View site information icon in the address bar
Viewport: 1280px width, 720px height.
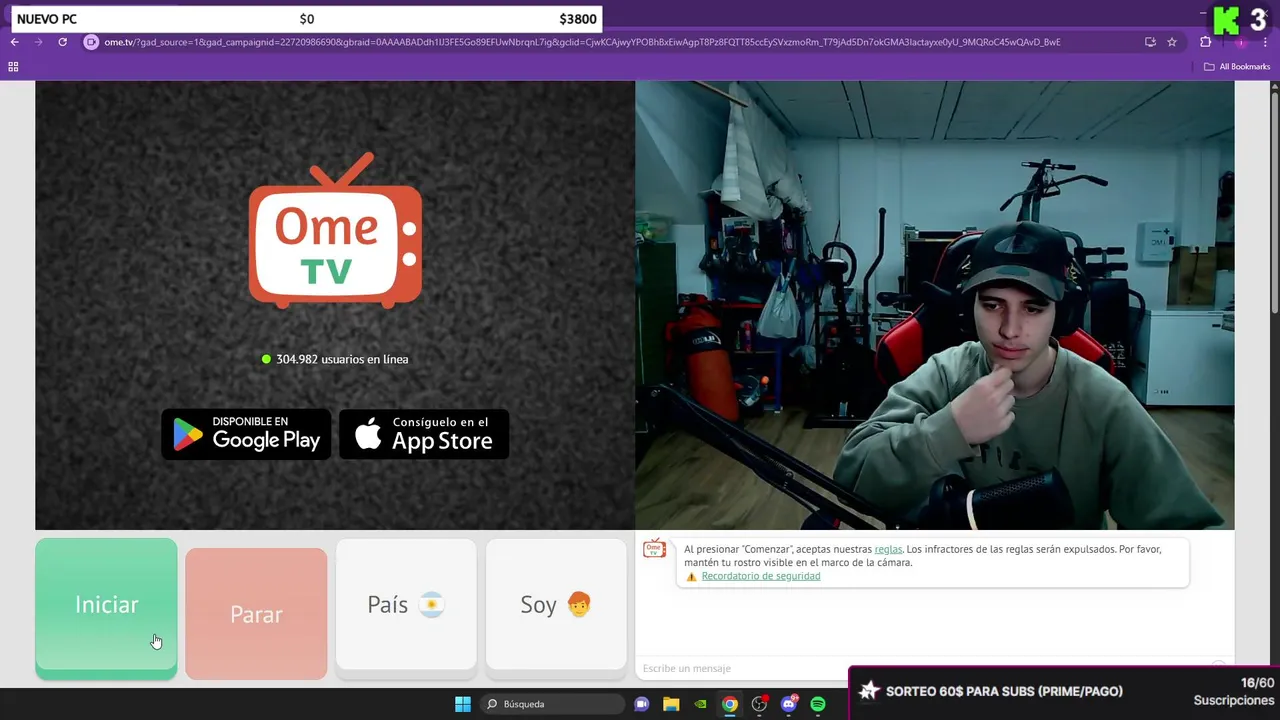pos(91,42)
